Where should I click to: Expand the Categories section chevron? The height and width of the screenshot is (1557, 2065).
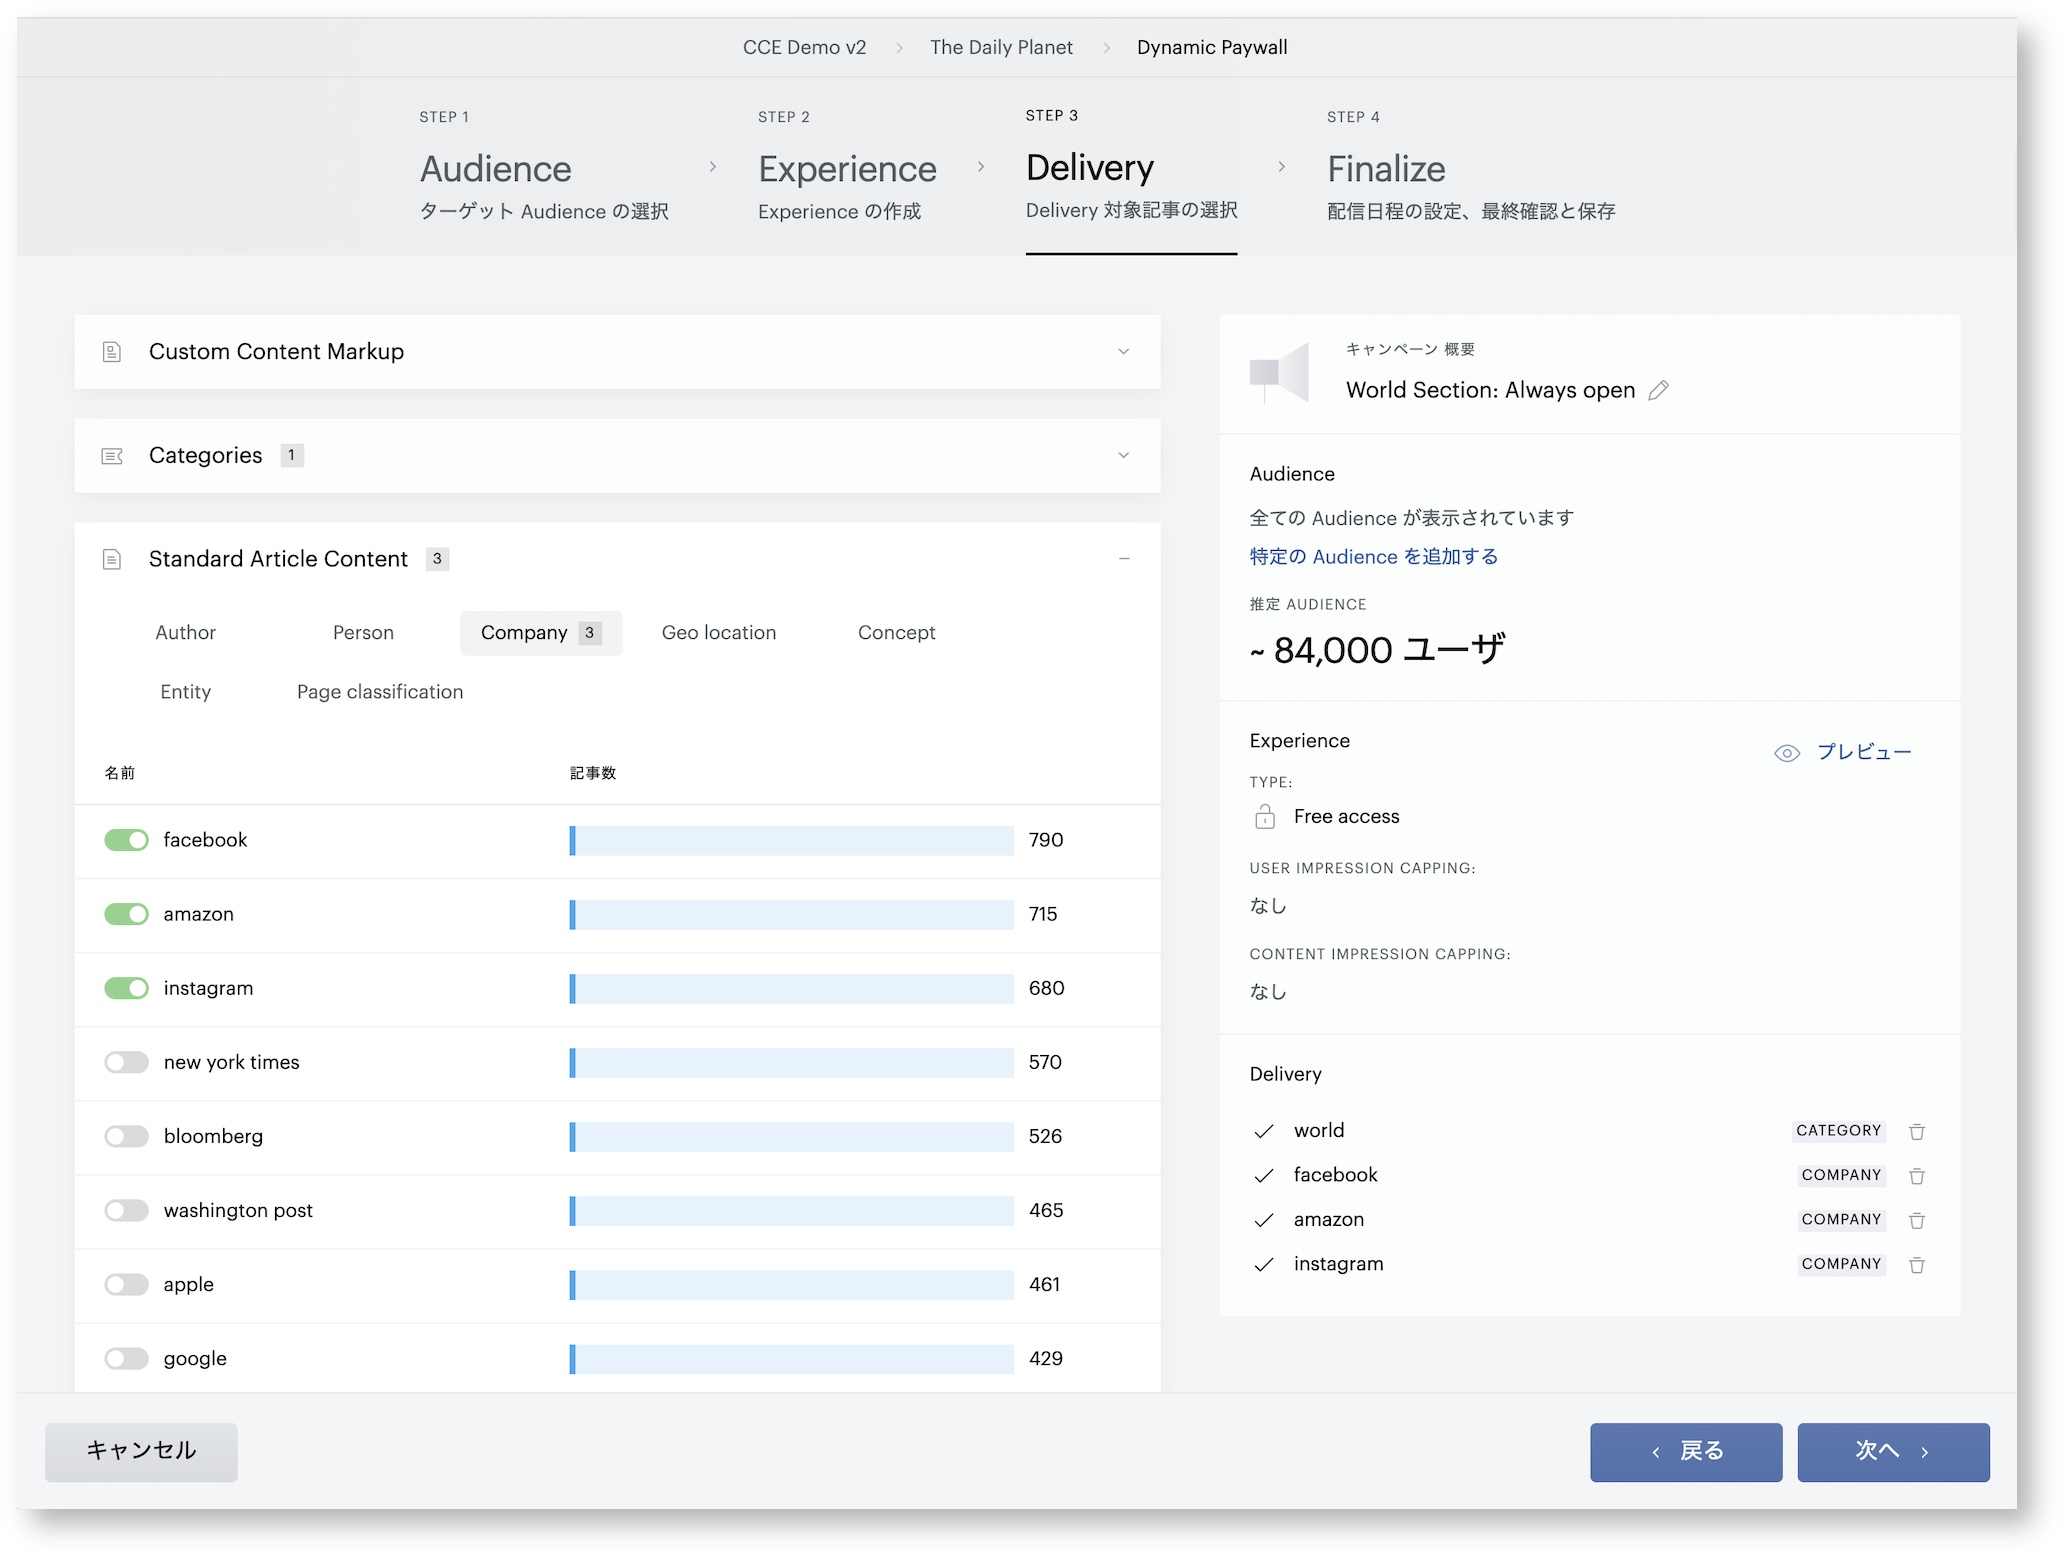[1123, 455]
